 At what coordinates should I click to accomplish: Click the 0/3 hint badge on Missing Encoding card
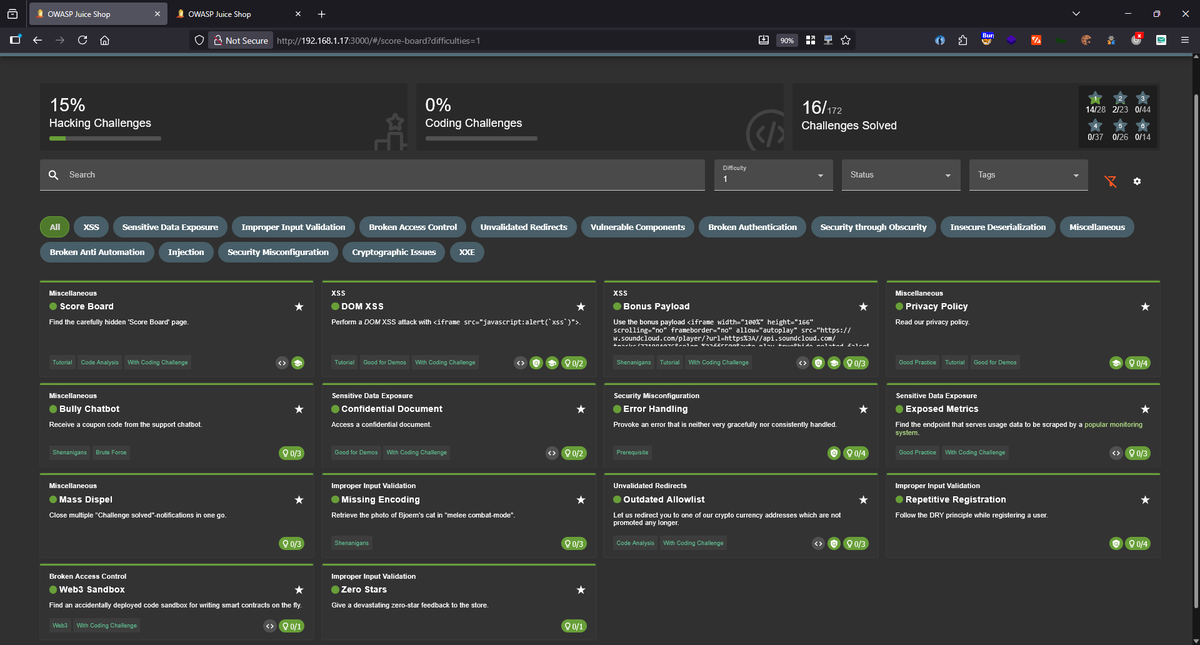tap(574, 544)
